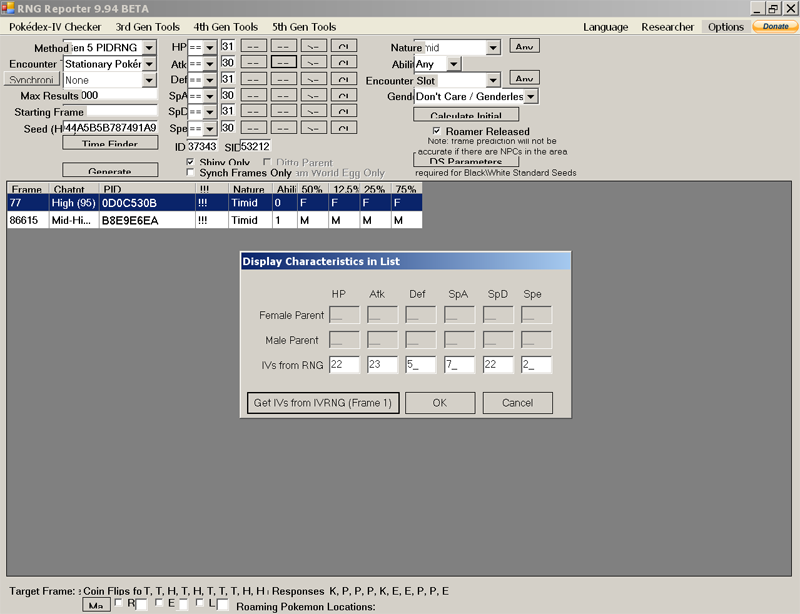Open DS Parameters
The image size is (800, 614).
(x=466, y=161)
